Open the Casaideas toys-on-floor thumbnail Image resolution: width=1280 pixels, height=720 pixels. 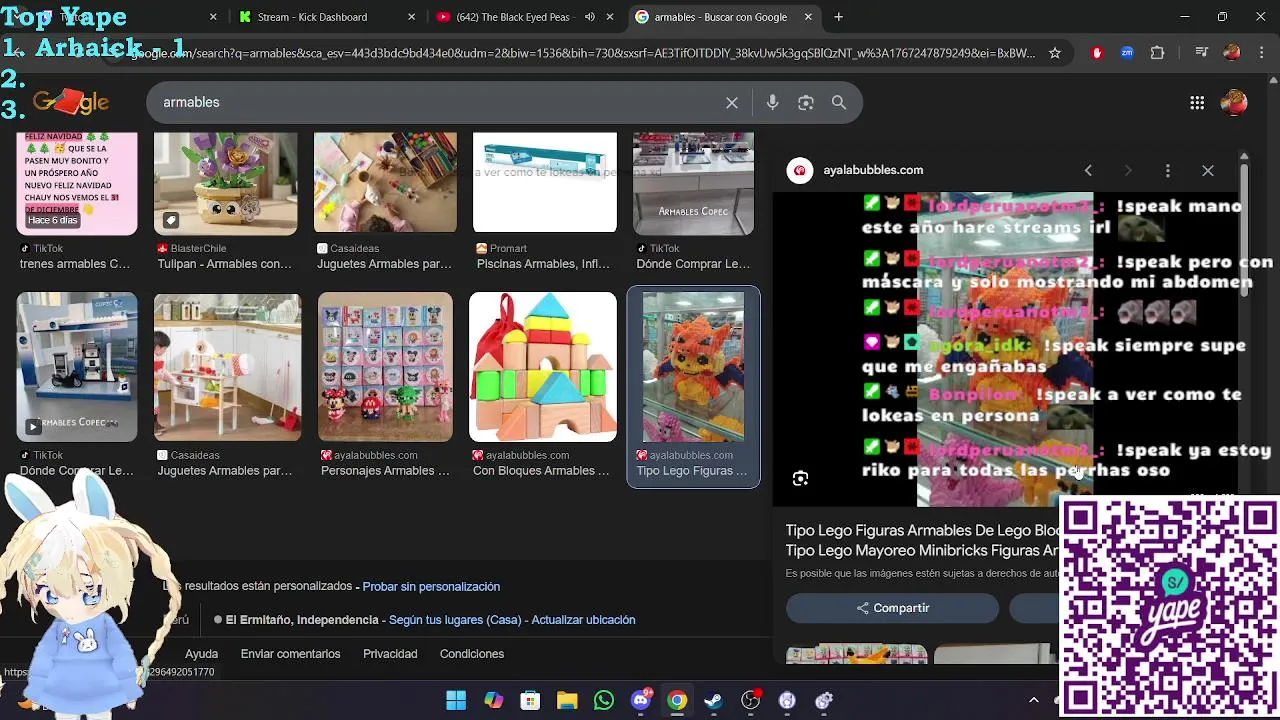click(385, 184)
